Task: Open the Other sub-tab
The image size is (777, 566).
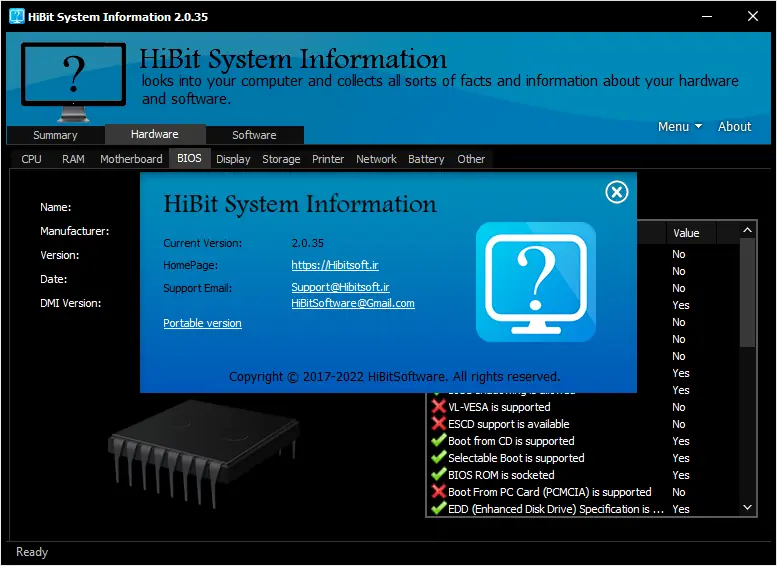Action: click(x=471, y=159)
